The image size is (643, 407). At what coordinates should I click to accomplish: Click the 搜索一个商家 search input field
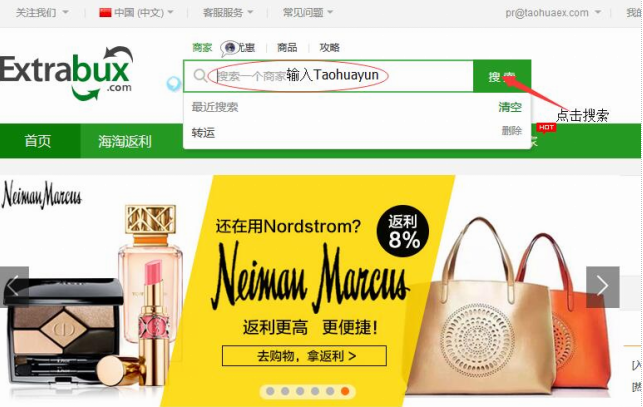tap(328, 76)
